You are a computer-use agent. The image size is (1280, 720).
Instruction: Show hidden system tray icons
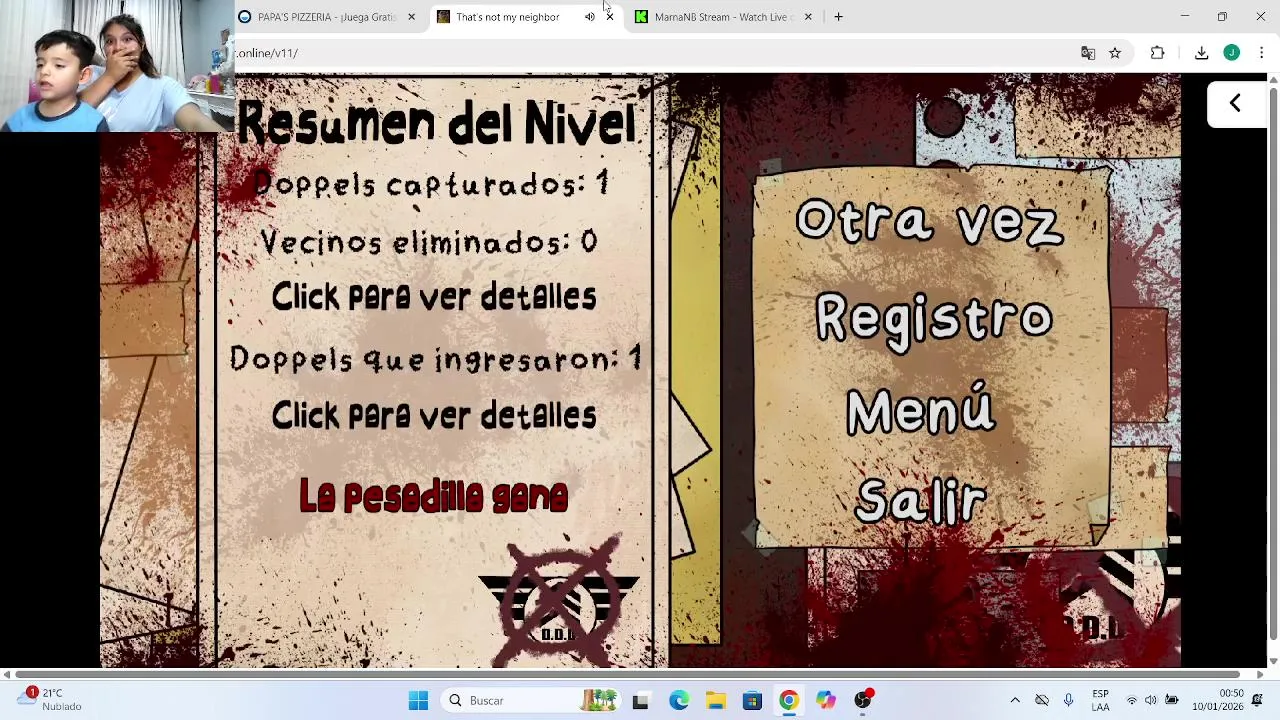1015,700
